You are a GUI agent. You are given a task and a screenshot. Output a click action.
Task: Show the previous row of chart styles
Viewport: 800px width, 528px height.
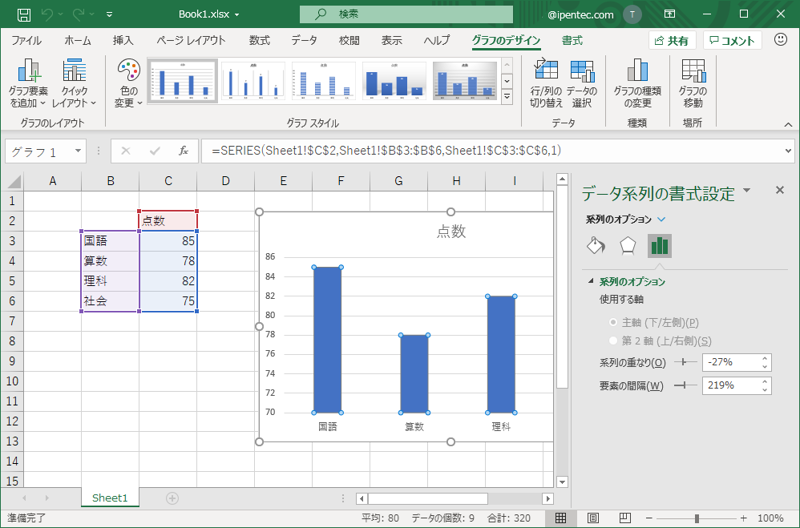tap(507, 66)
